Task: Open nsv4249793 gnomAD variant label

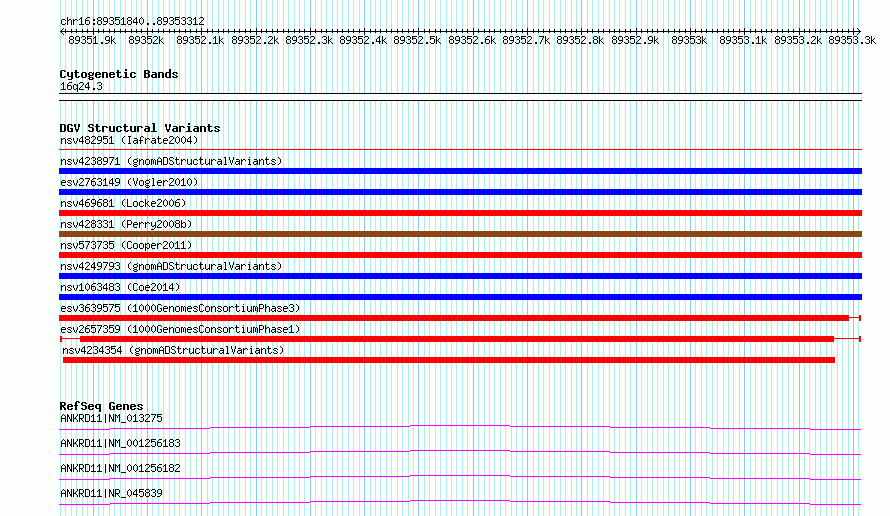Action: click(171, 266)
